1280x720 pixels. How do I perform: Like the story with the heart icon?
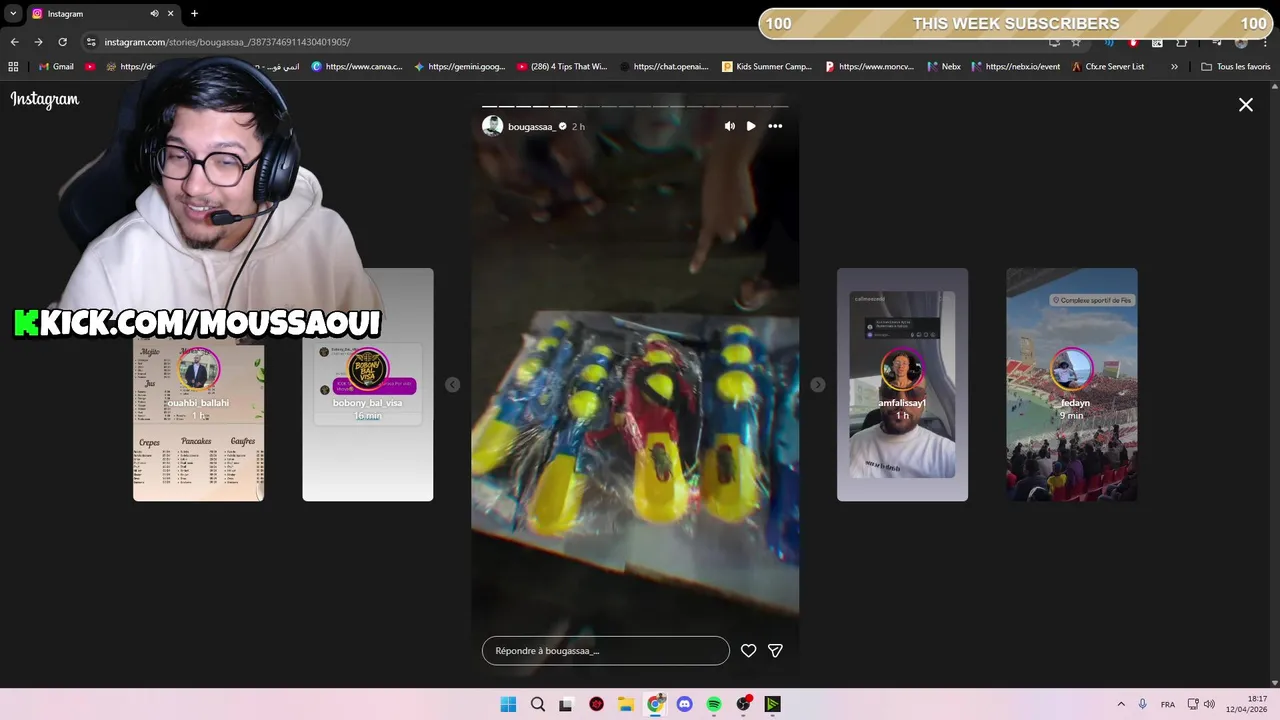(x=748, y=651)
